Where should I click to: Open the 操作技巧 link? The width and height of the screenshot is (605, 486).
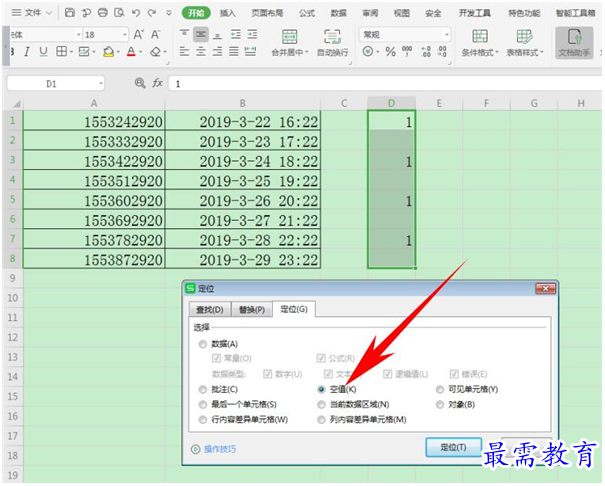220,449
